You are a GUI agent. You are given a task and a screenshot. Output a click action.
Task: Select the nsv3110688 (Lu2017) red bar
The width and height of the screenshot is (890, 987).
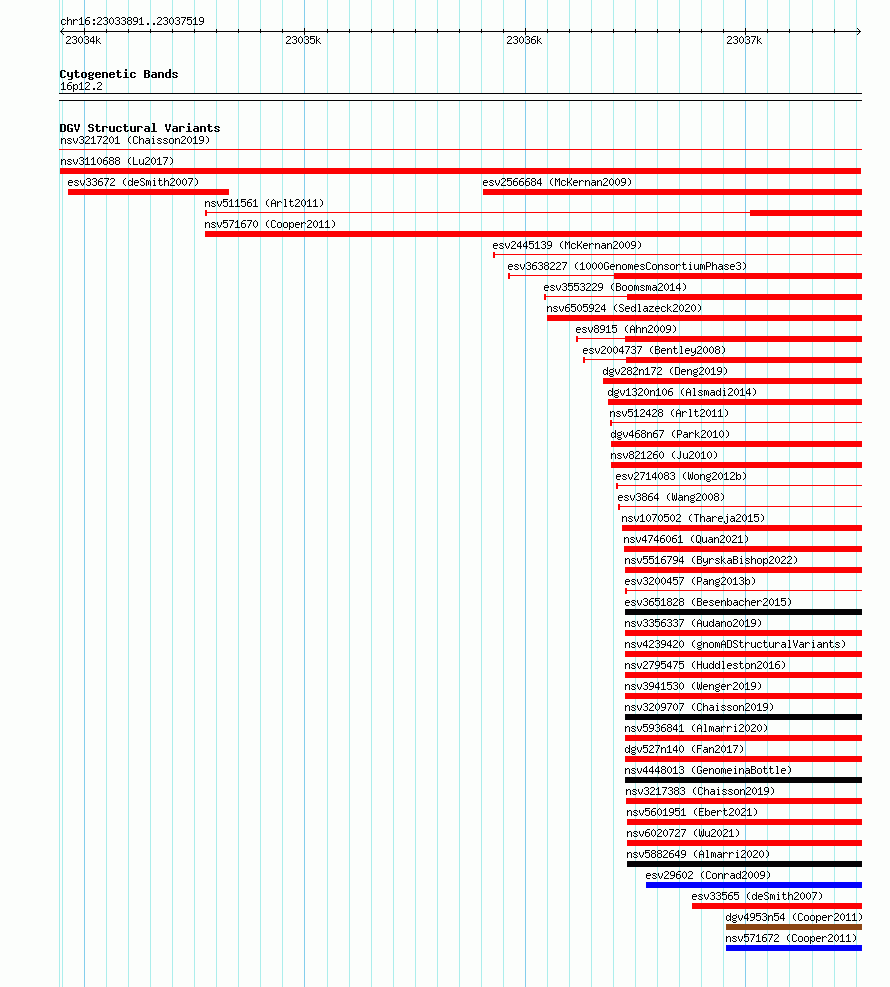(460, 171)
